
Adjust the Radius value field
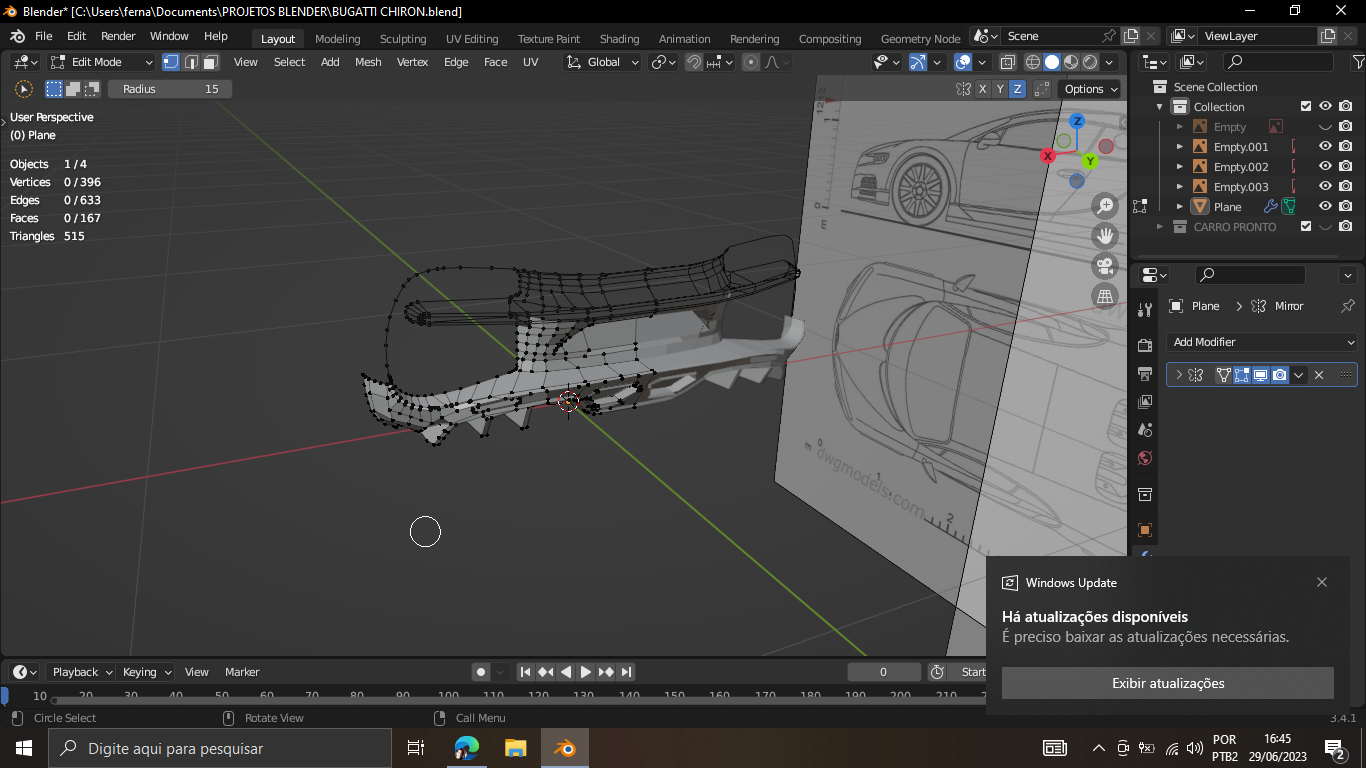[170, 89]
